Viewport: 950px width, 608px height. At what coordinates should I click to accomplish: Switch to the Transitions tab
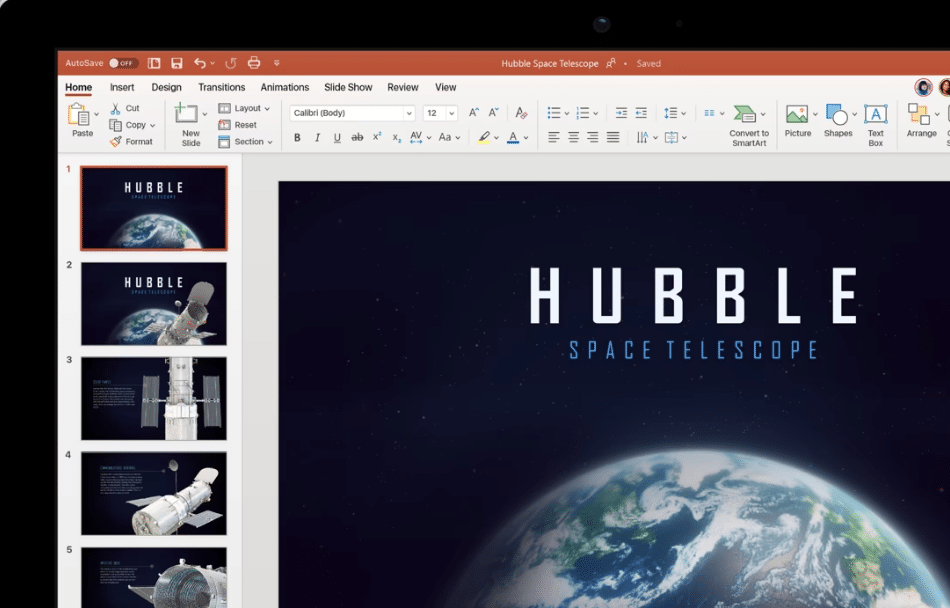click(221, 87)
